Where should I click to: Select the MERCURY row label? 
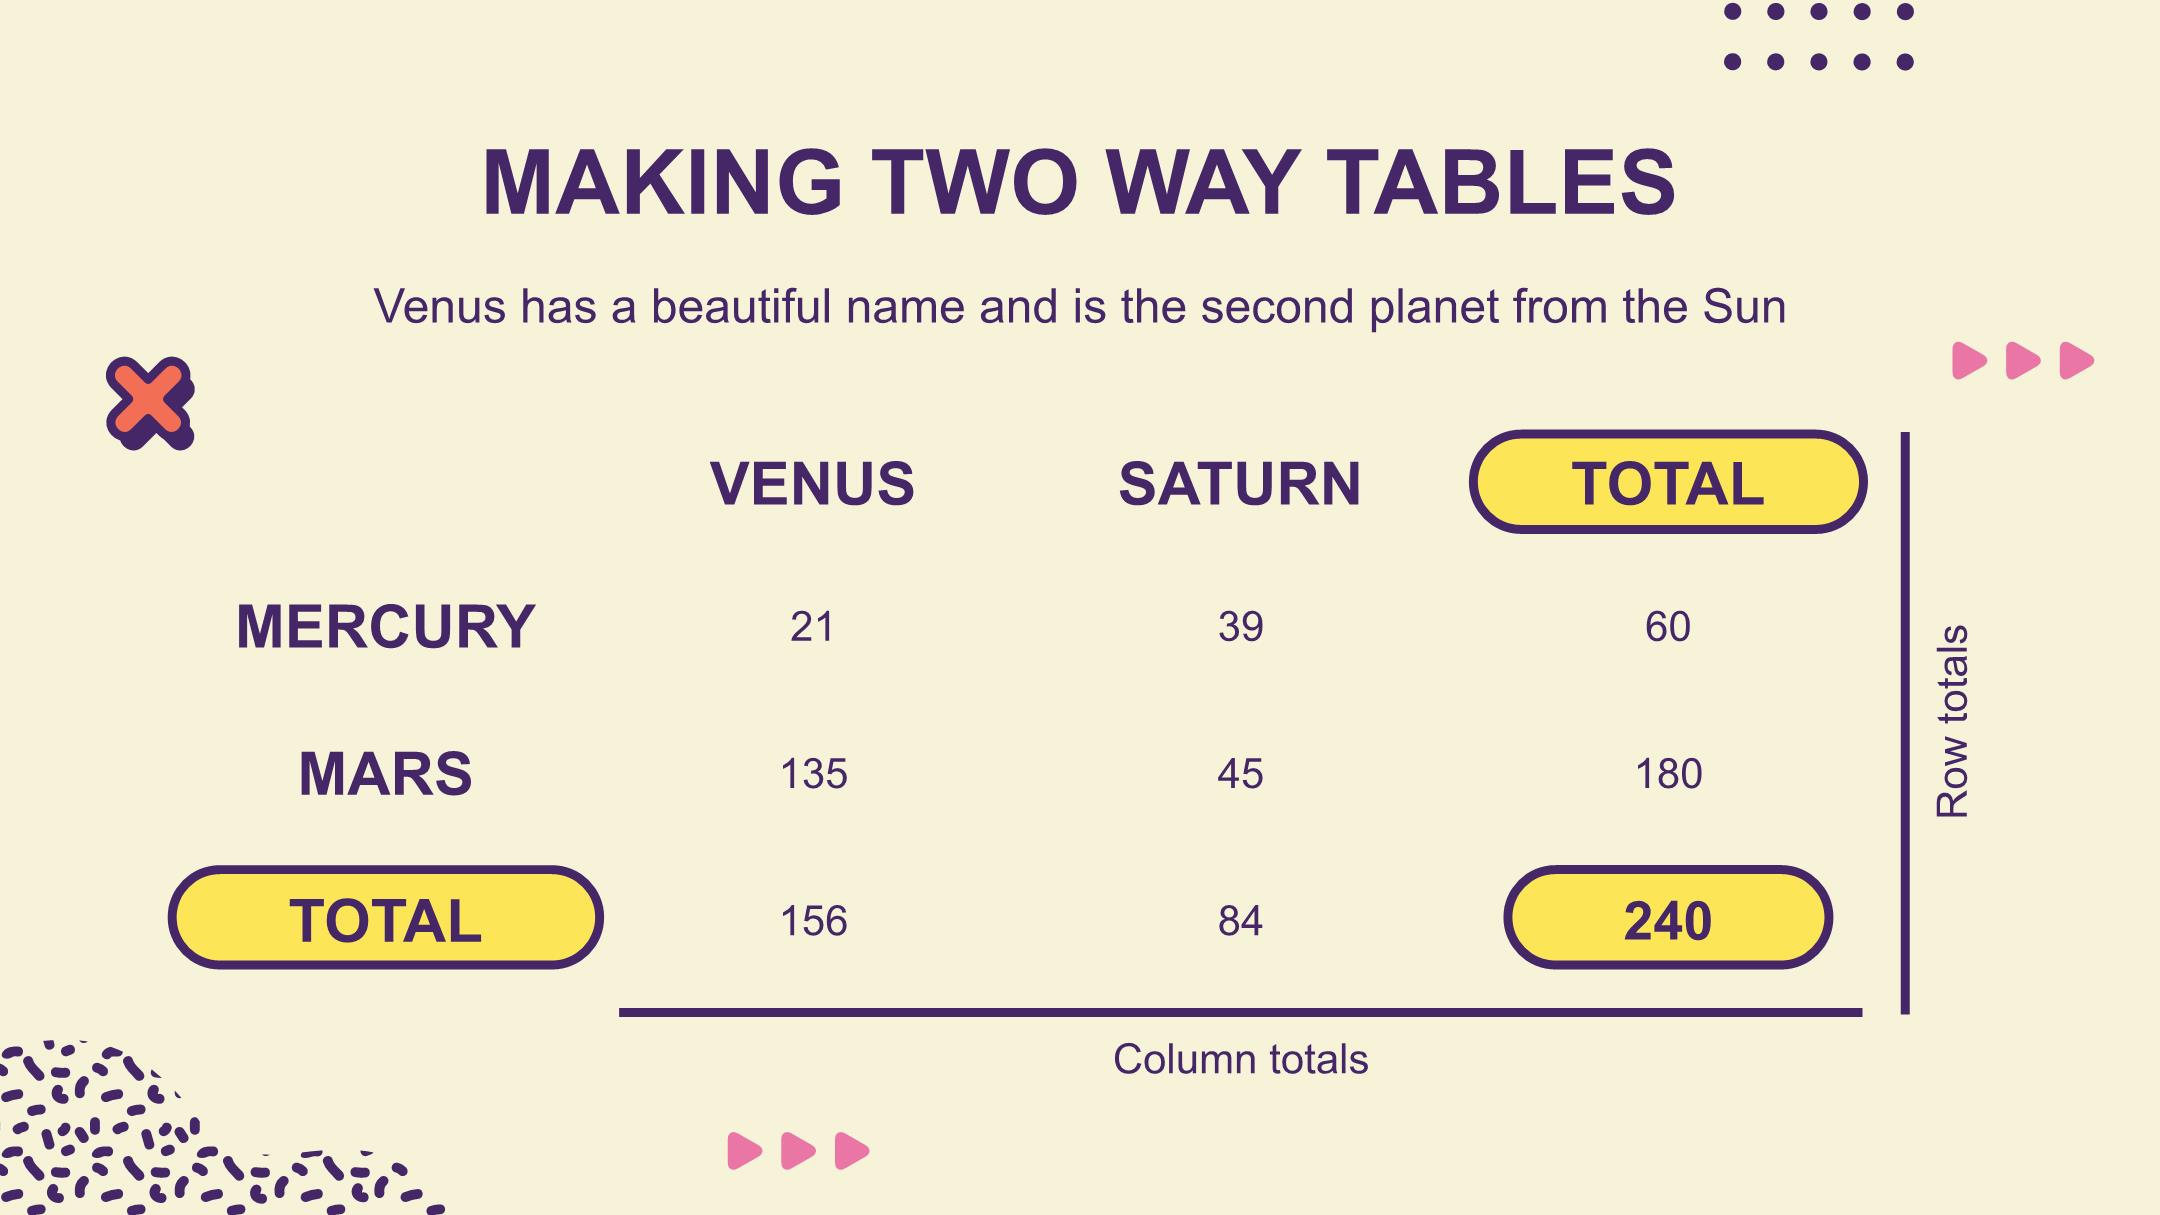[386, 627]
